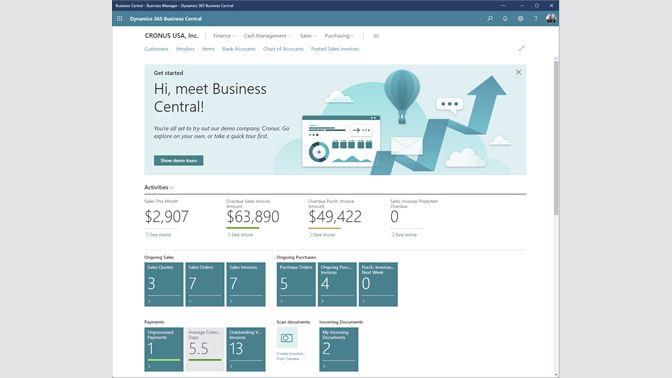The width and height of the screenshot is (672, 378).
Task: Collapse the Activities section chevron
Action: click(x=171, y=188)
